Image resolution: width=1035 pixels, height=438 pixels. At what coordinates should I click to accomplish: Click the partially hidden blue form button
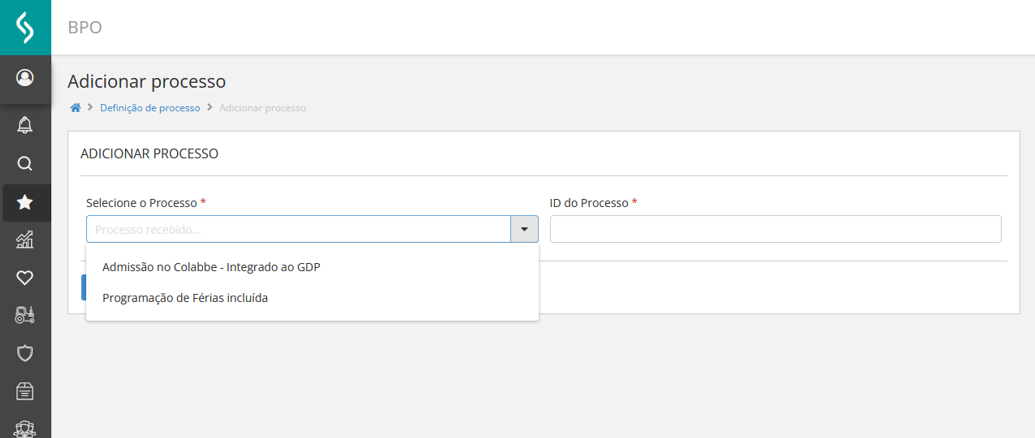click(83, 288)
